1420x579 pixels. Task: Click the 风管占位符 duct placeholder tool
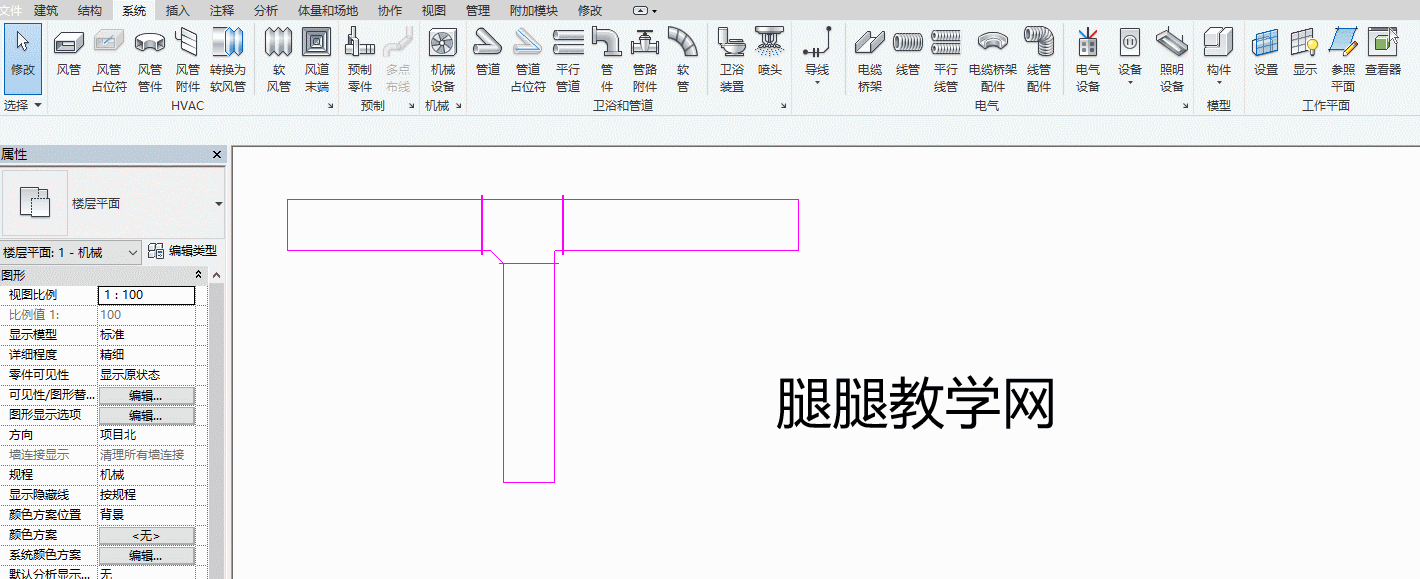tap(109, 59)
